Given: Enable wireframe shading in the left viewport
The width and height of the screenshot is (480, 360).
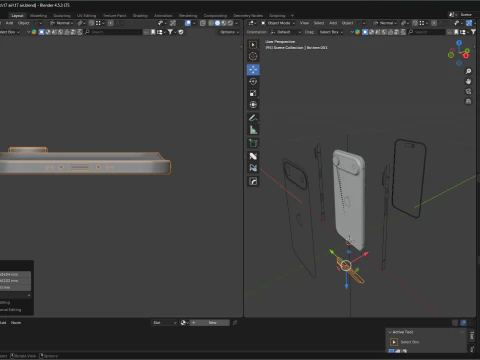Looking at the screenshot, I should (x=211, y=23).
